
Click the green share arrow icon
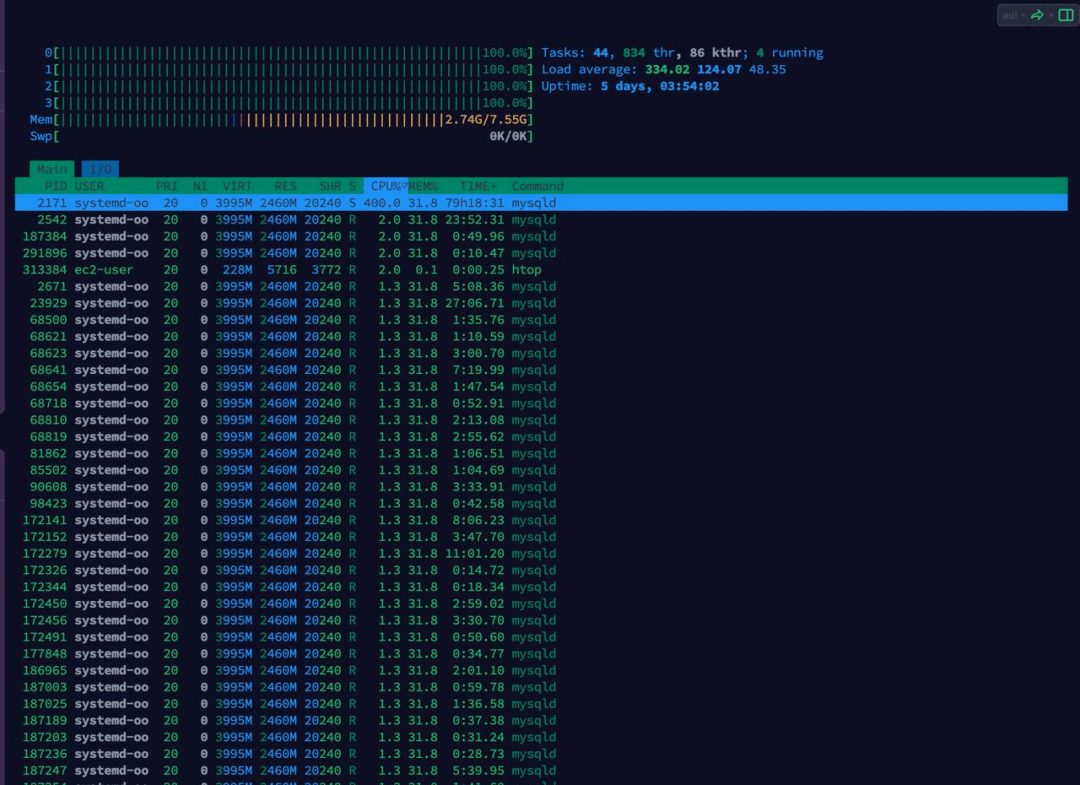pyautogui.click(x=1037, y=15)
